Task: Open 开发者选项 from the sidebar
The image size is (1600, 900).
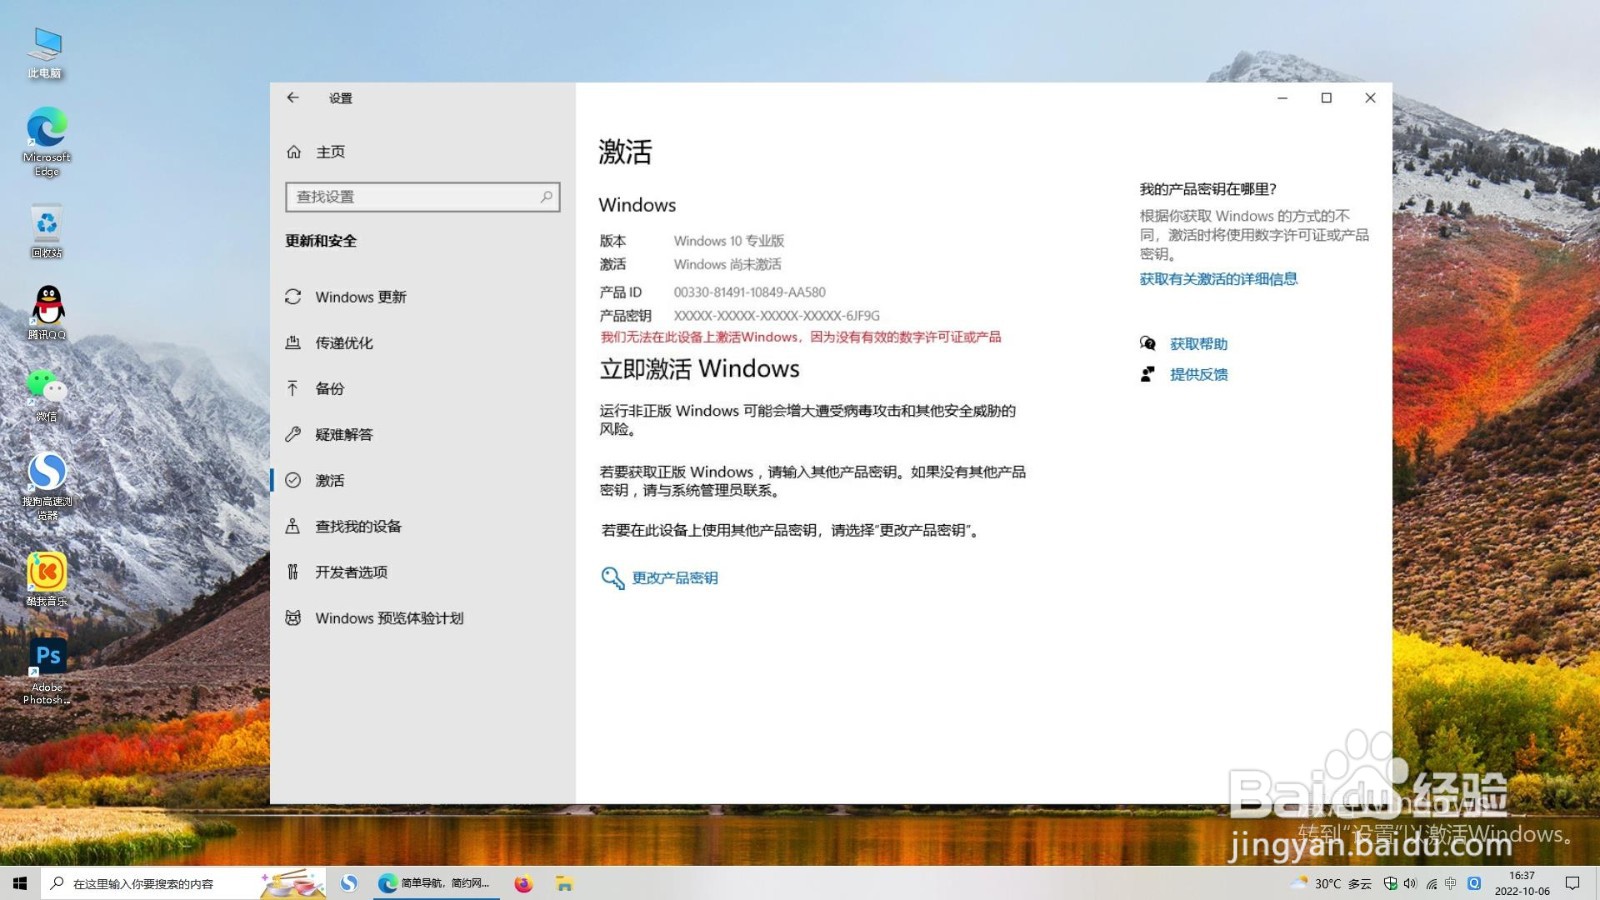Action: pos(350,572)
